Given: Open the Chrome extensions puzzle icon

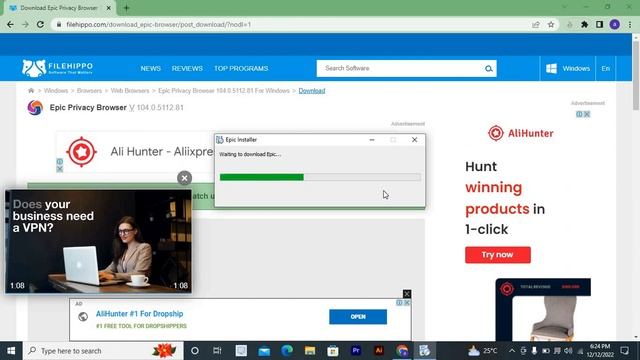Looking at the screenshot, I should coord(584,24).
